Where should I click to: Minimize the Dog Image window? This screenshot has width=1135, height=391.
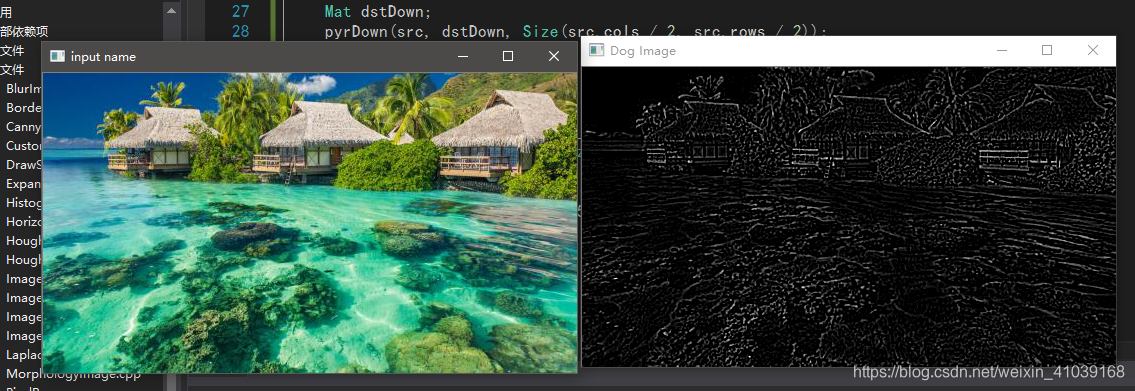(x=1002, y=50)
